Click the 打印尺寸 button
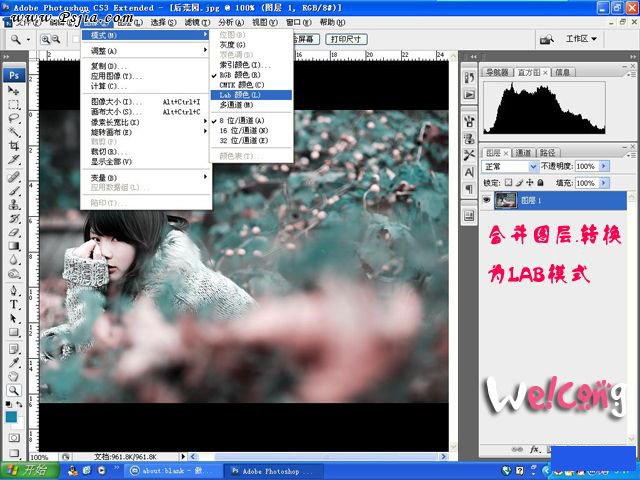Image resolution: width=640 pixels, height=480 pixels. click(346, 39)
